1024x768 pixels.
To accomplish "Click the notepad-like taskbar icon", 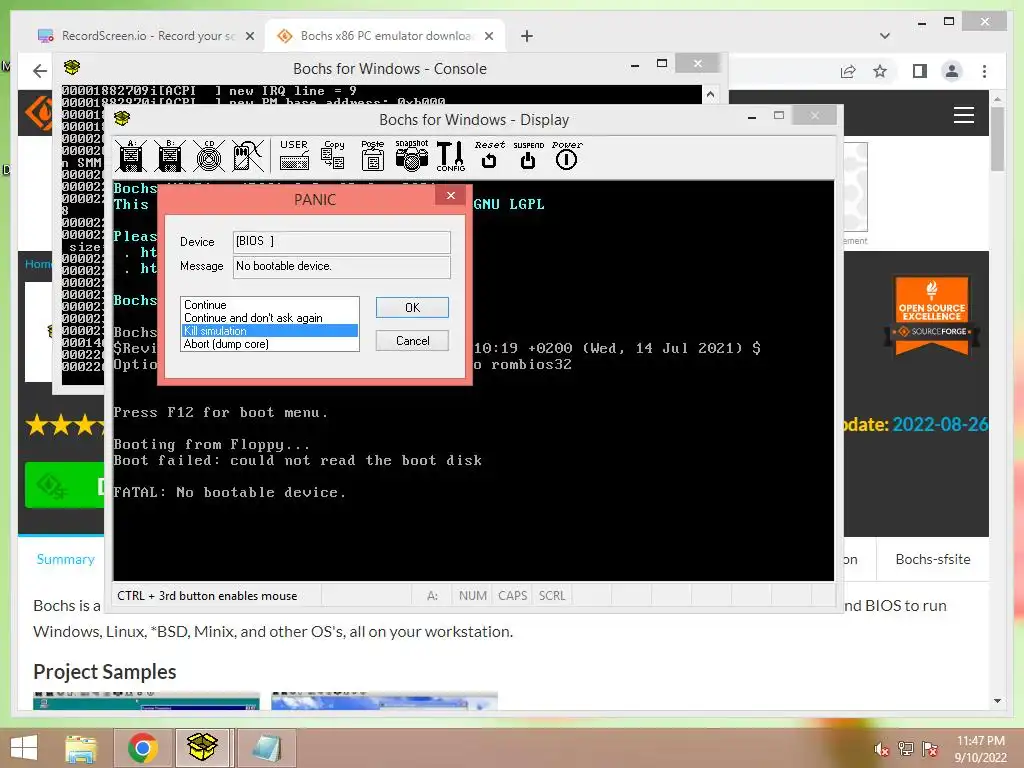I will point(266,748).
